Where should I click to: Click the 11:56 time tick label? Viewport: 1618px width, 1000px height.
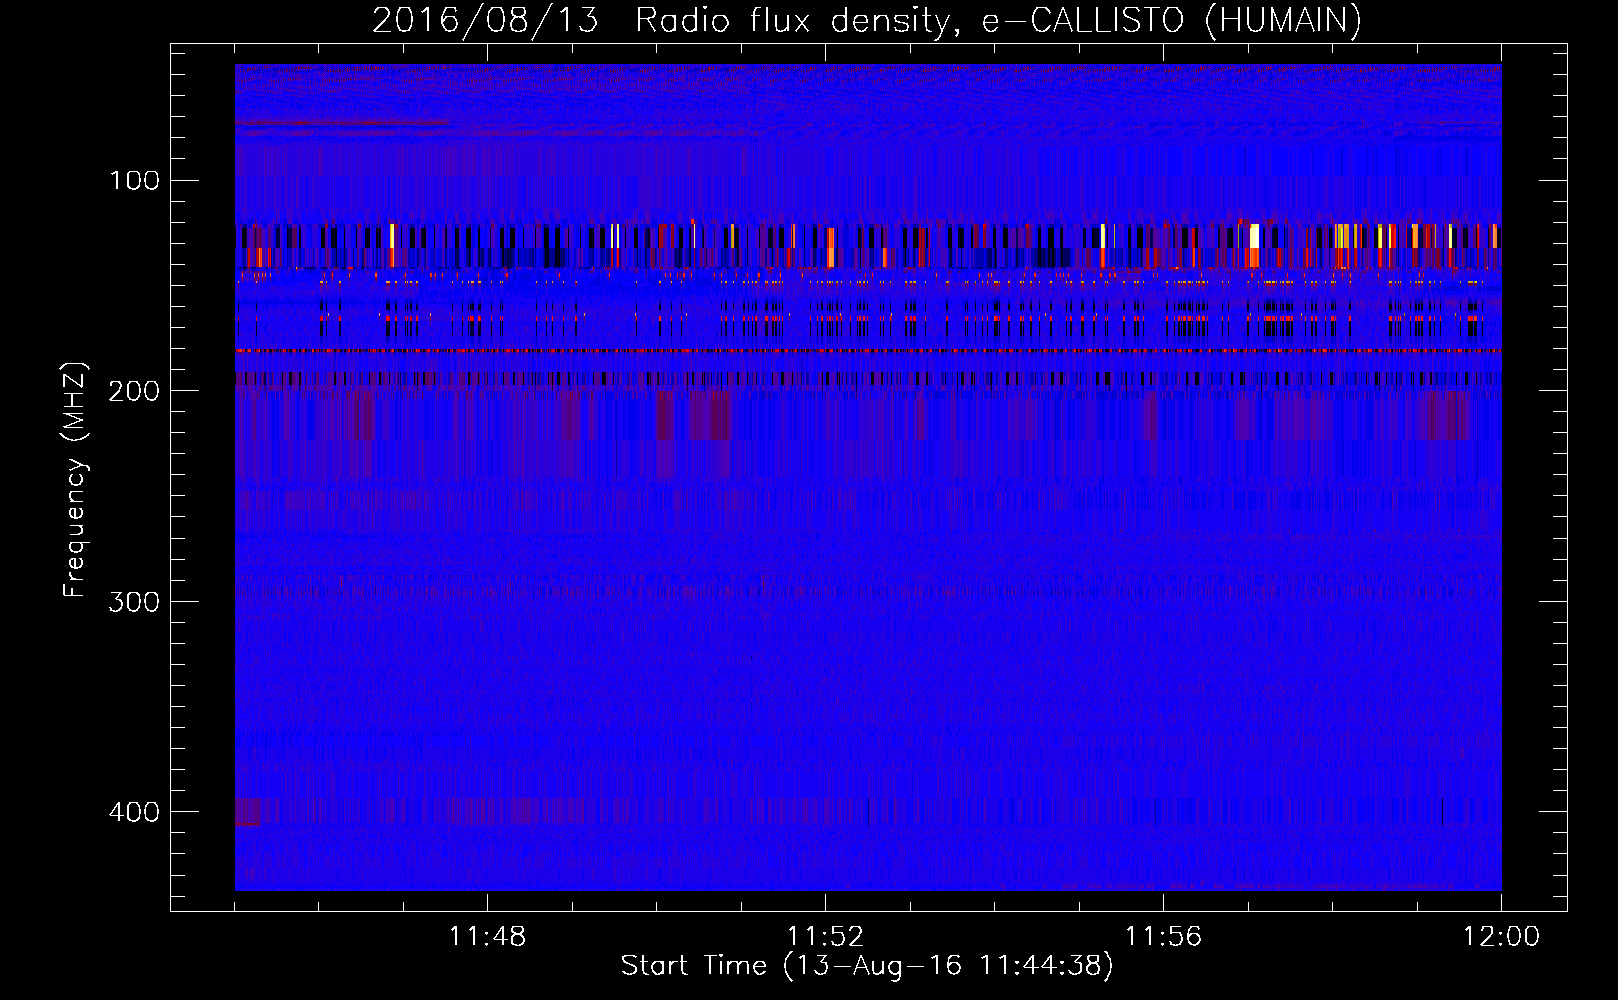[x=1163, y=937]
